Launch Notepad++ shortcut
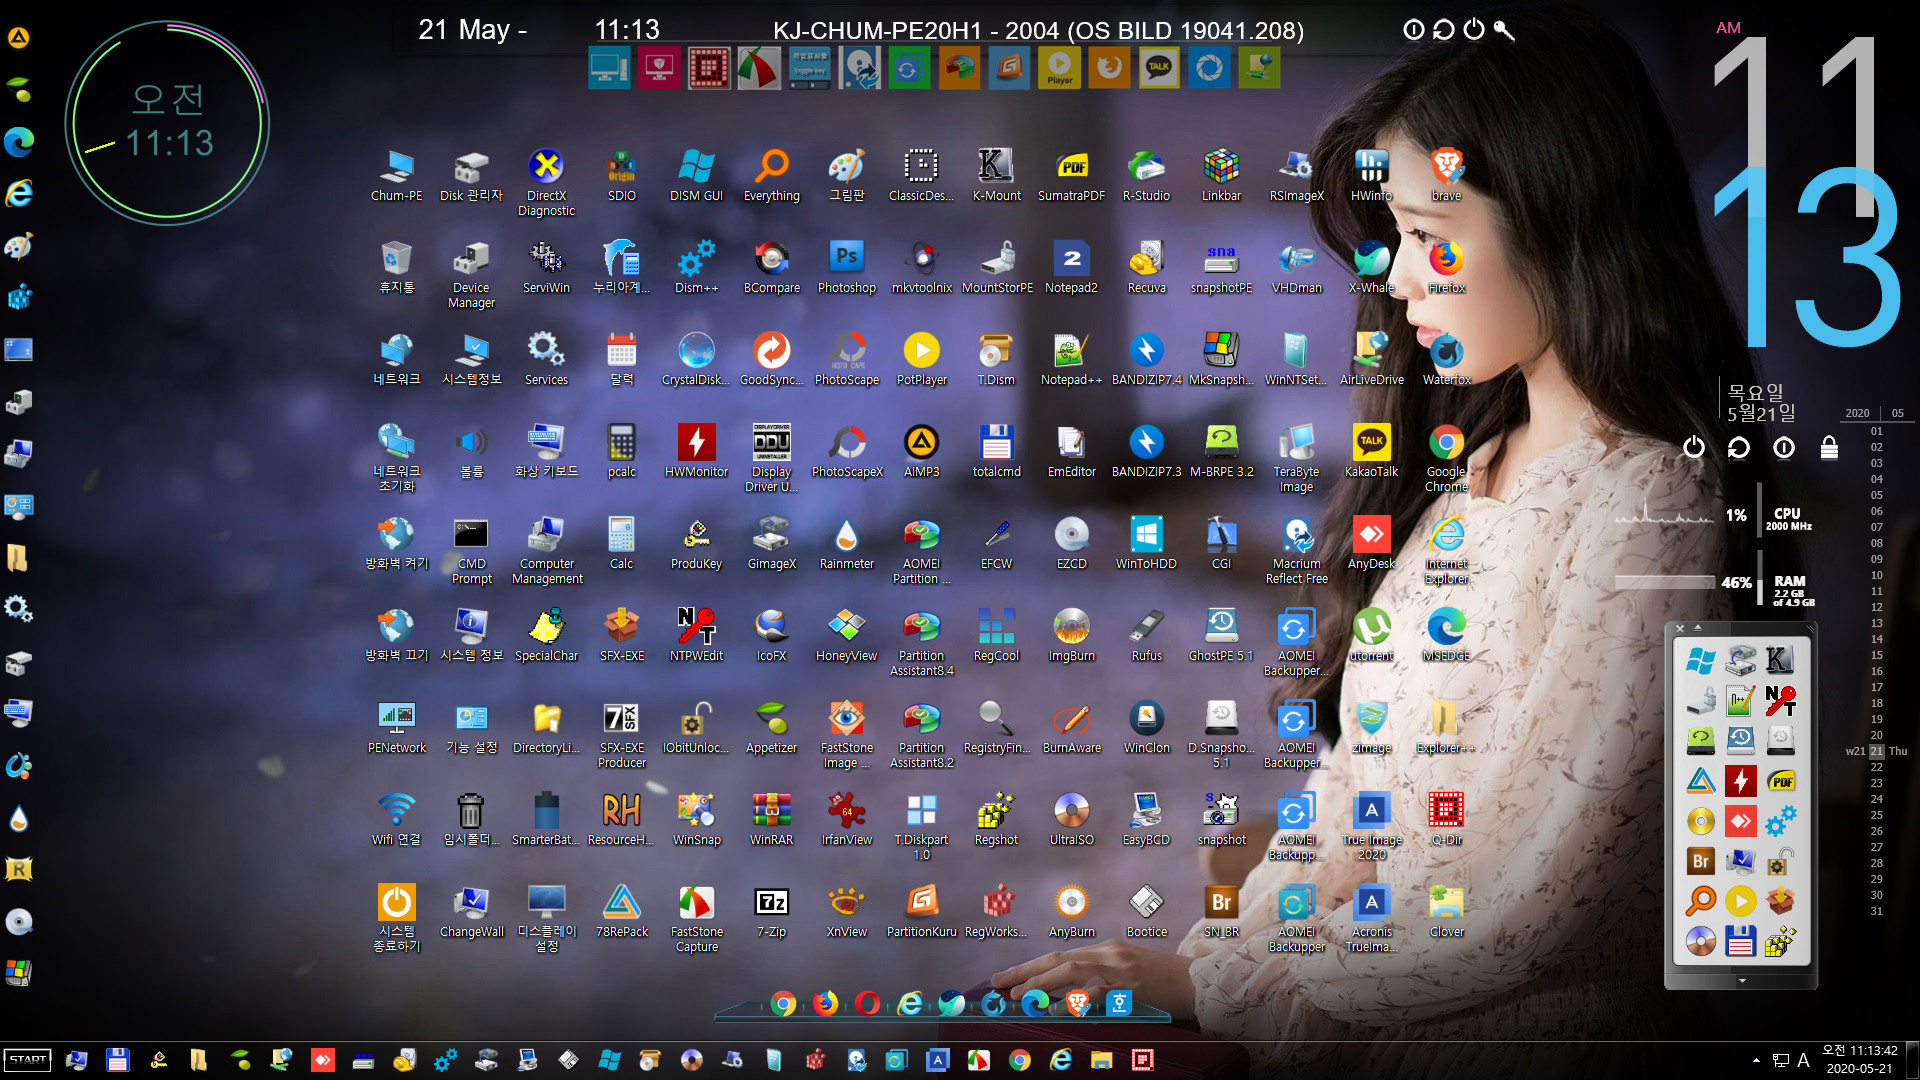The width and height of the screenshot is (1920, 1080). tap(1071, 360)
